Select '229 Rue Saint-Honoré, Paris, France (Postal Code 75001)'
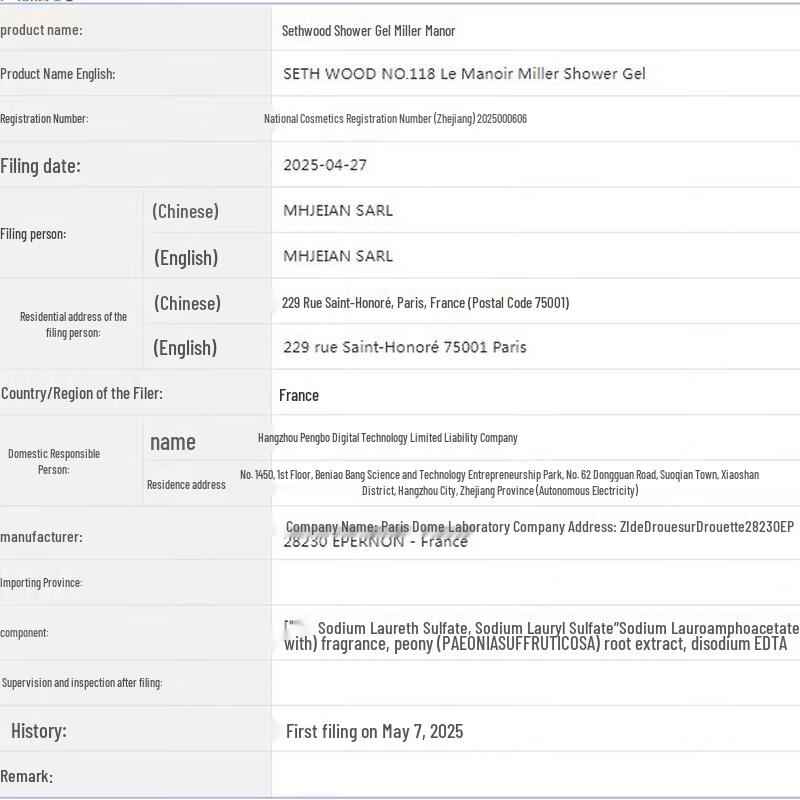Viewport: 800px width, 800px height. [x=426, y=303]
